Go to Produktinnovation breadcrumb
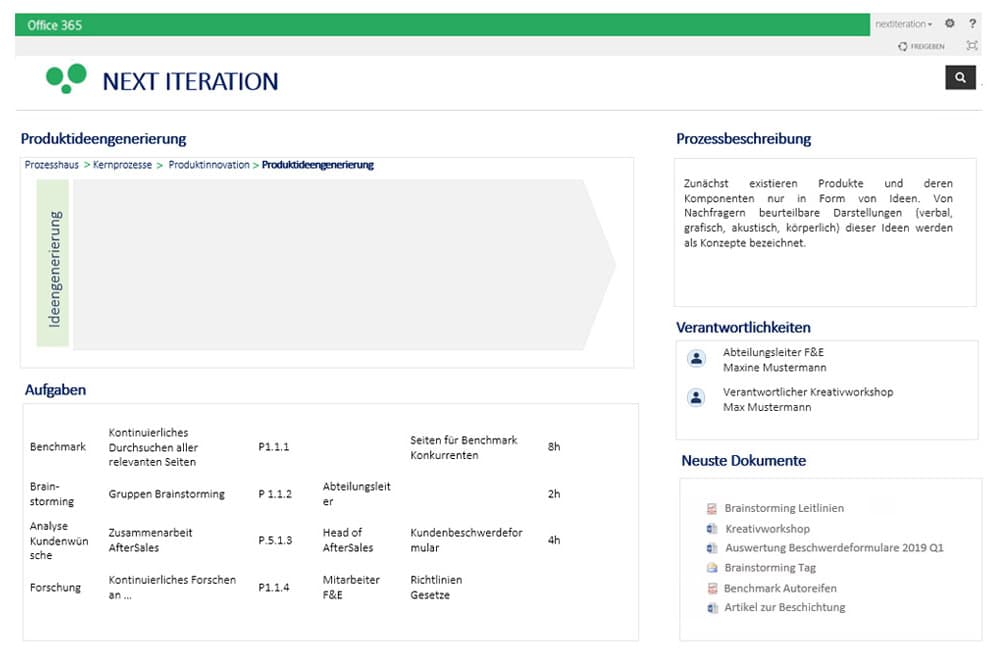 tap(209, 165)
